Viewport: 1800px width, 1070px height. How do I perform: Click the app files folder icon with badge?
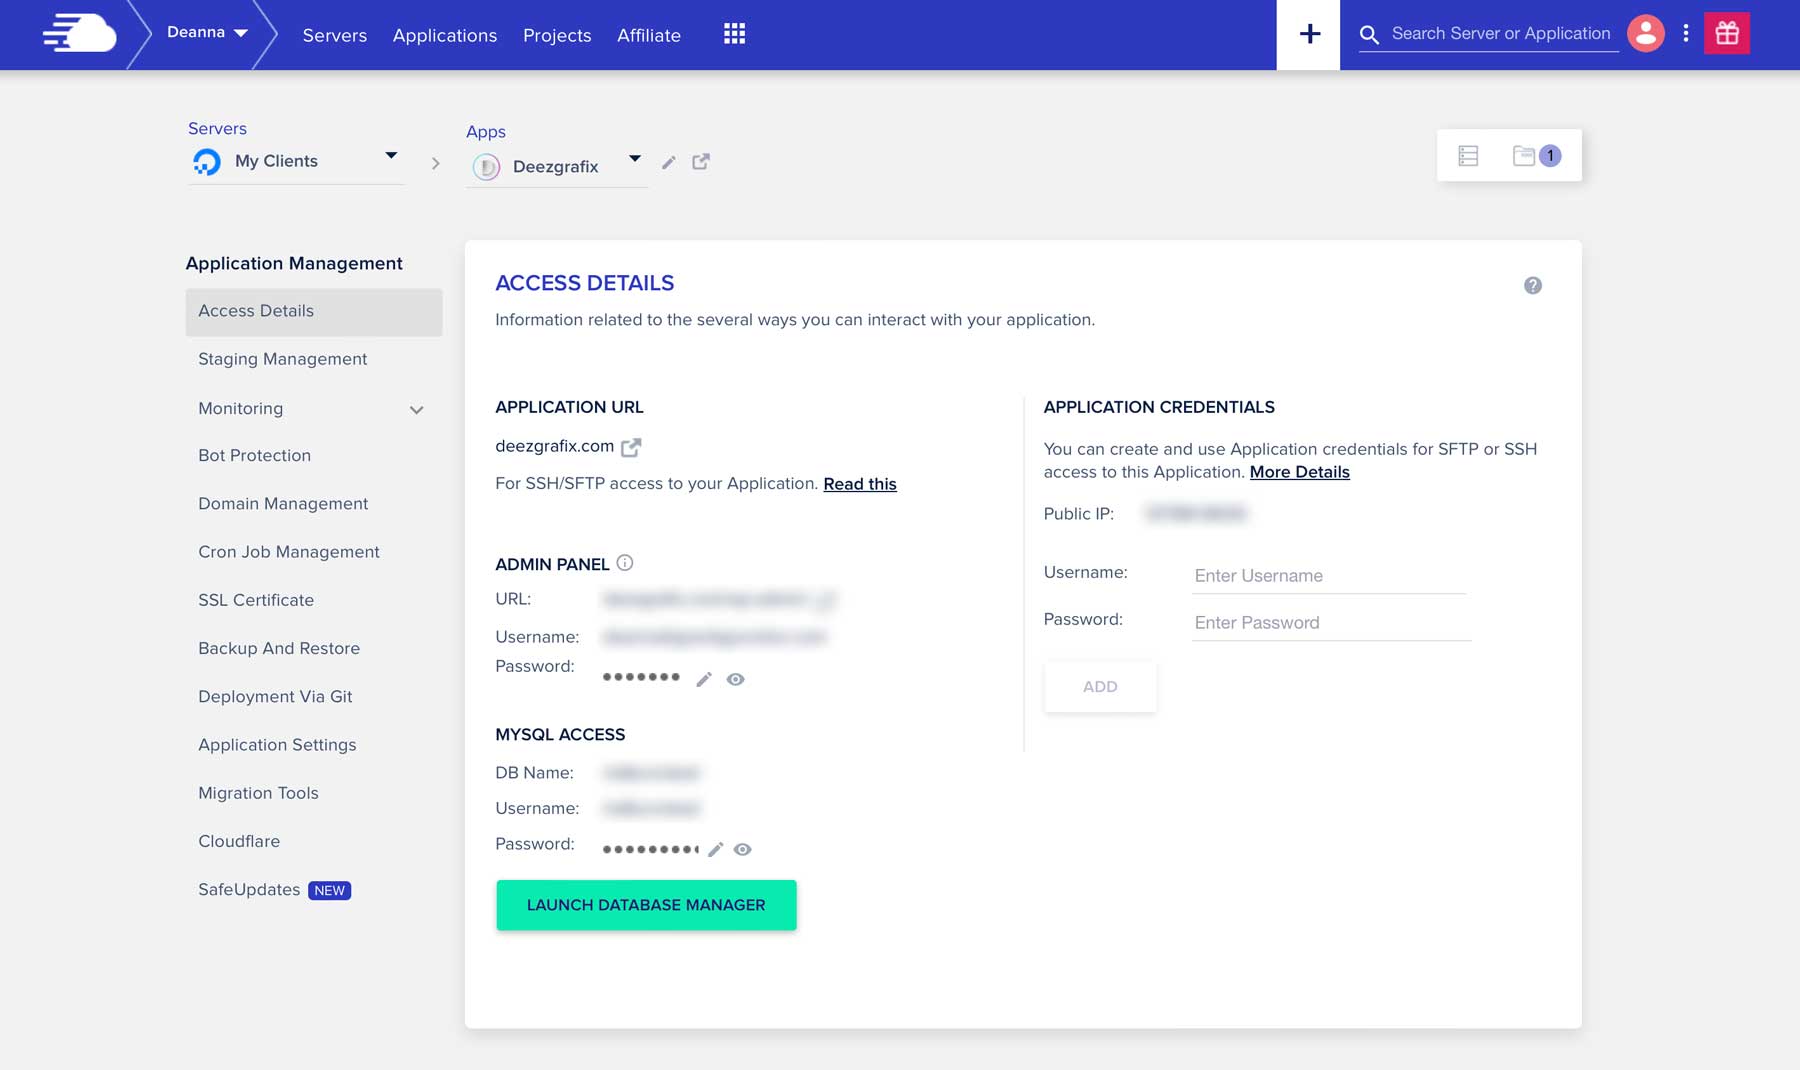(x=1523, y=155)
